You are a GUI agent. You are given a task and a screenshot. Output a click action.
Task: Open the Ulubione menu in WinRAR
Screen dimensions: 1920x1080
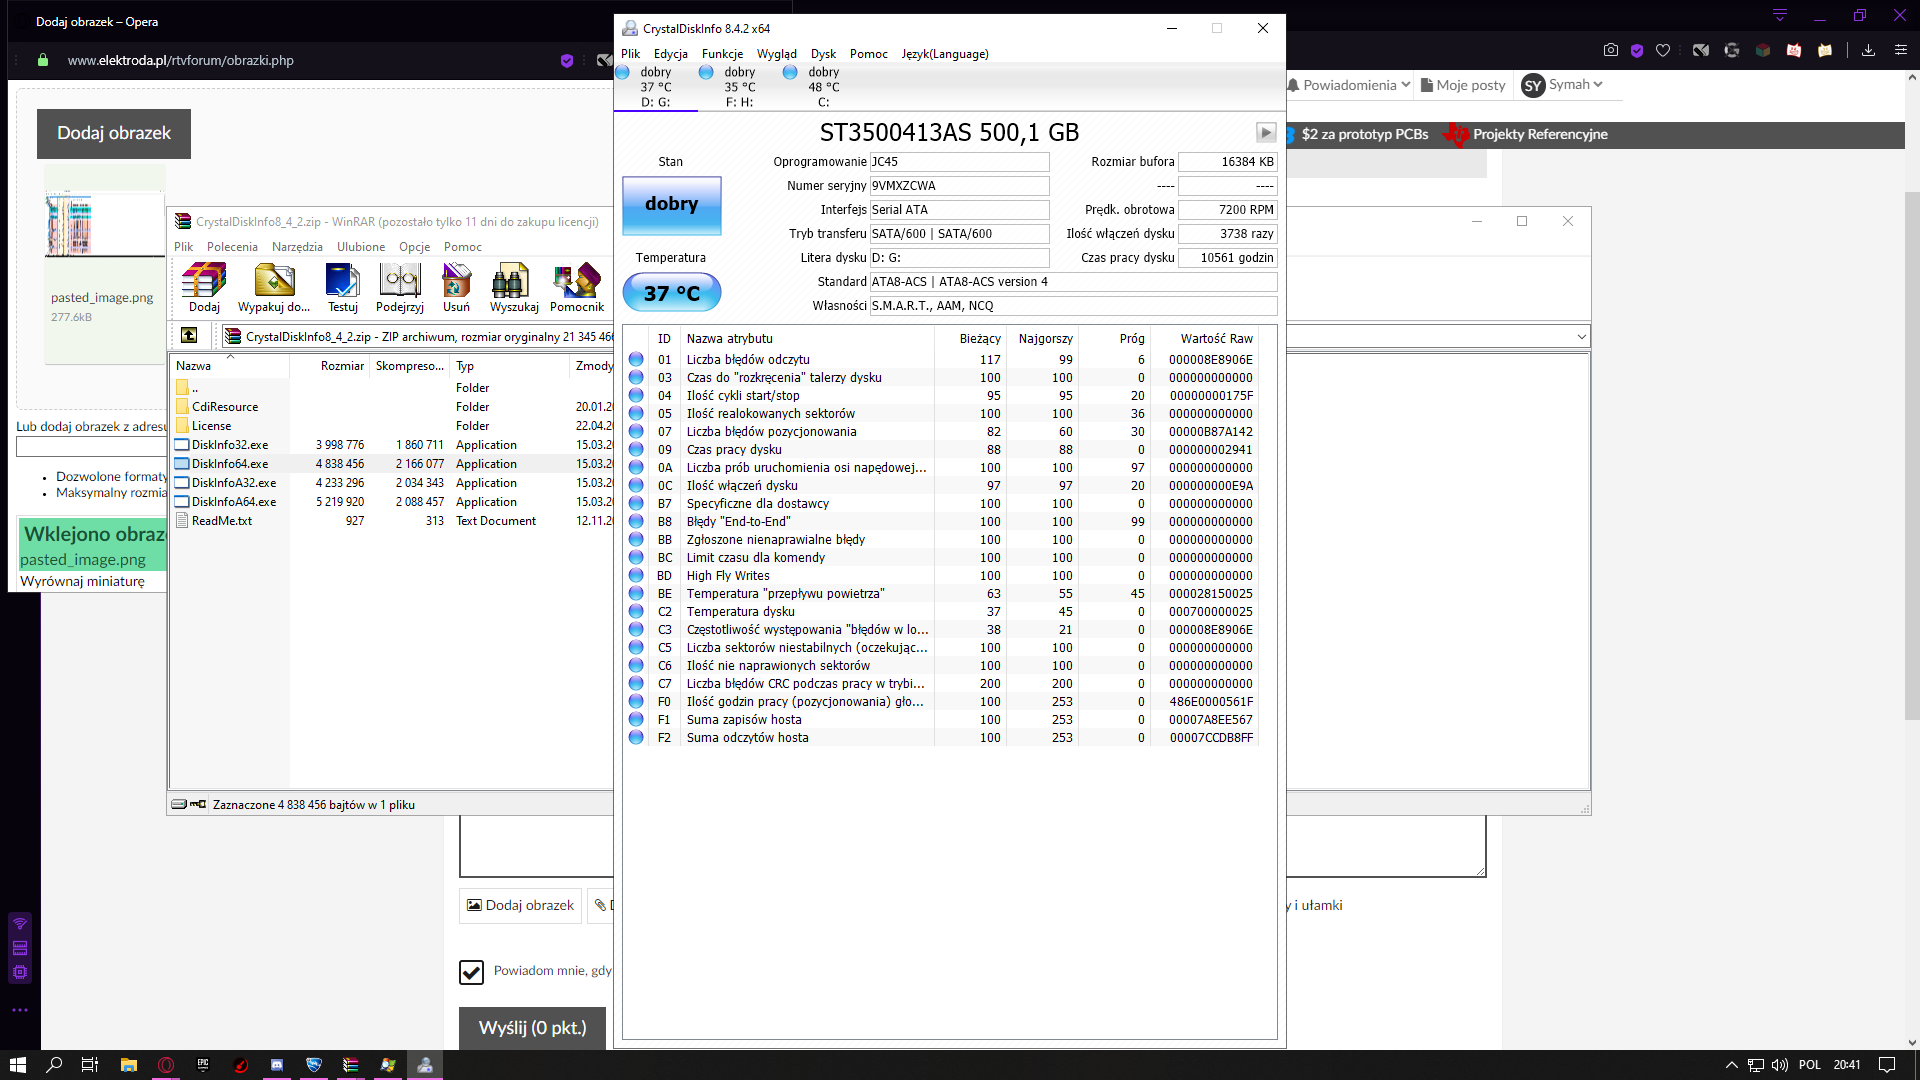[x=361, y=247]
